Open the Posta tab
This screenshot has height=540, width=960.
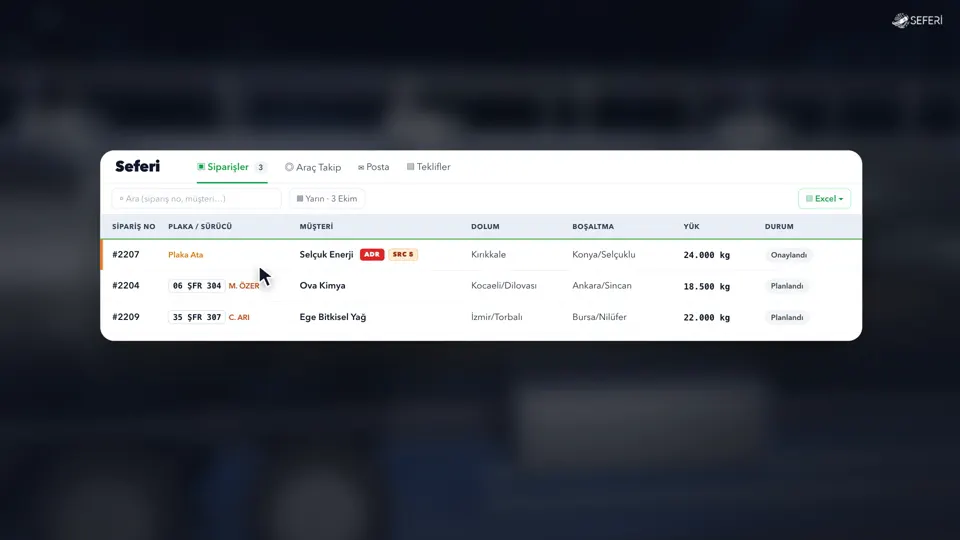coord(373,167)
